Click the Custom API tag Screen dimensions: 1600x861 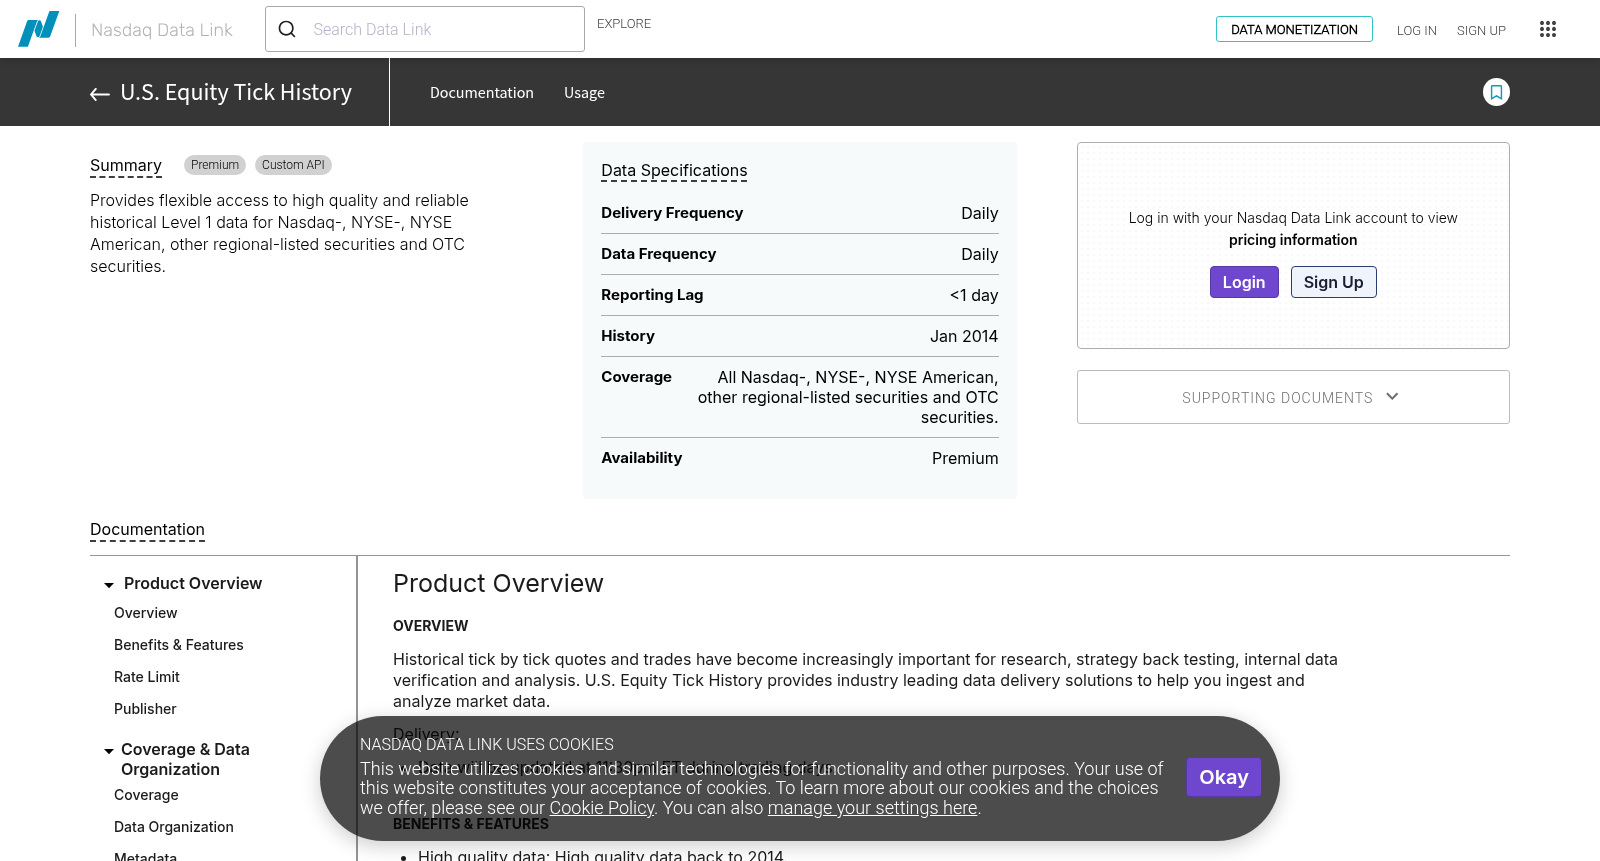pyautogui.click(x=293, y=165)
